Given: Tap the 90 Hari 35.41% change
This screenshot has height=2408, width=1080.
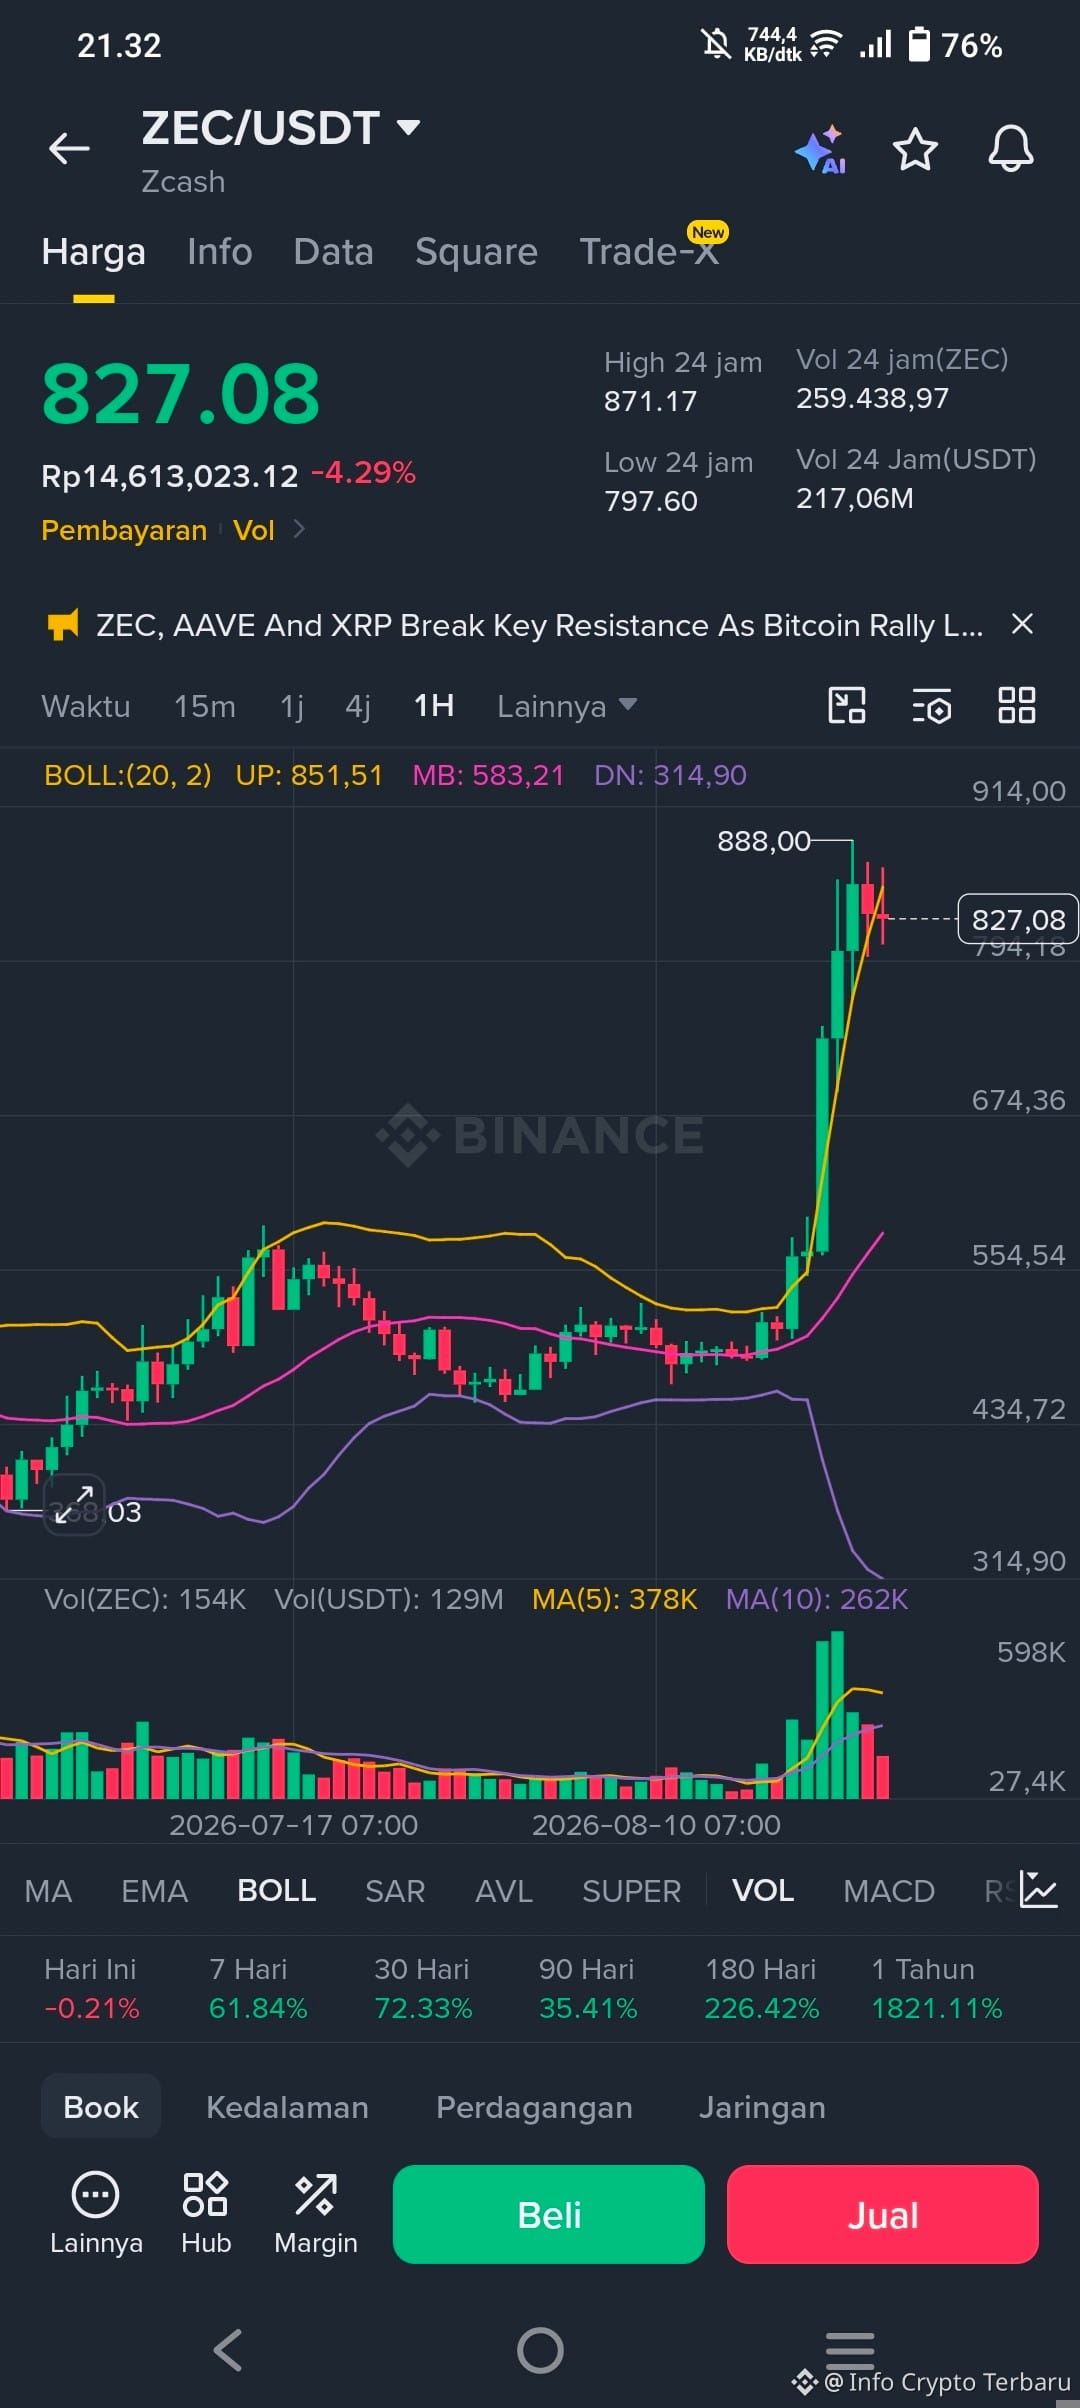Looking at the screenshot, I should (588, 1988).
